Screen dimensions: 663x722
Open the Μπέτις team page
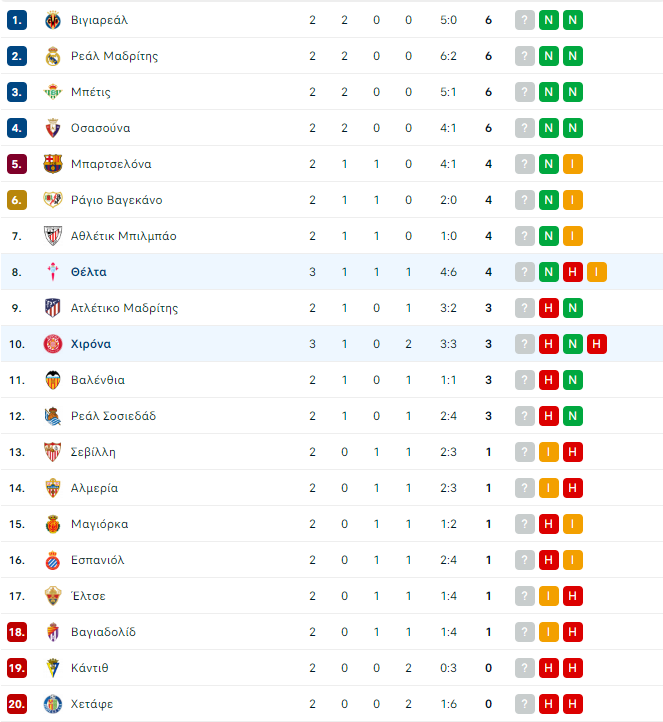coord(91,92)
